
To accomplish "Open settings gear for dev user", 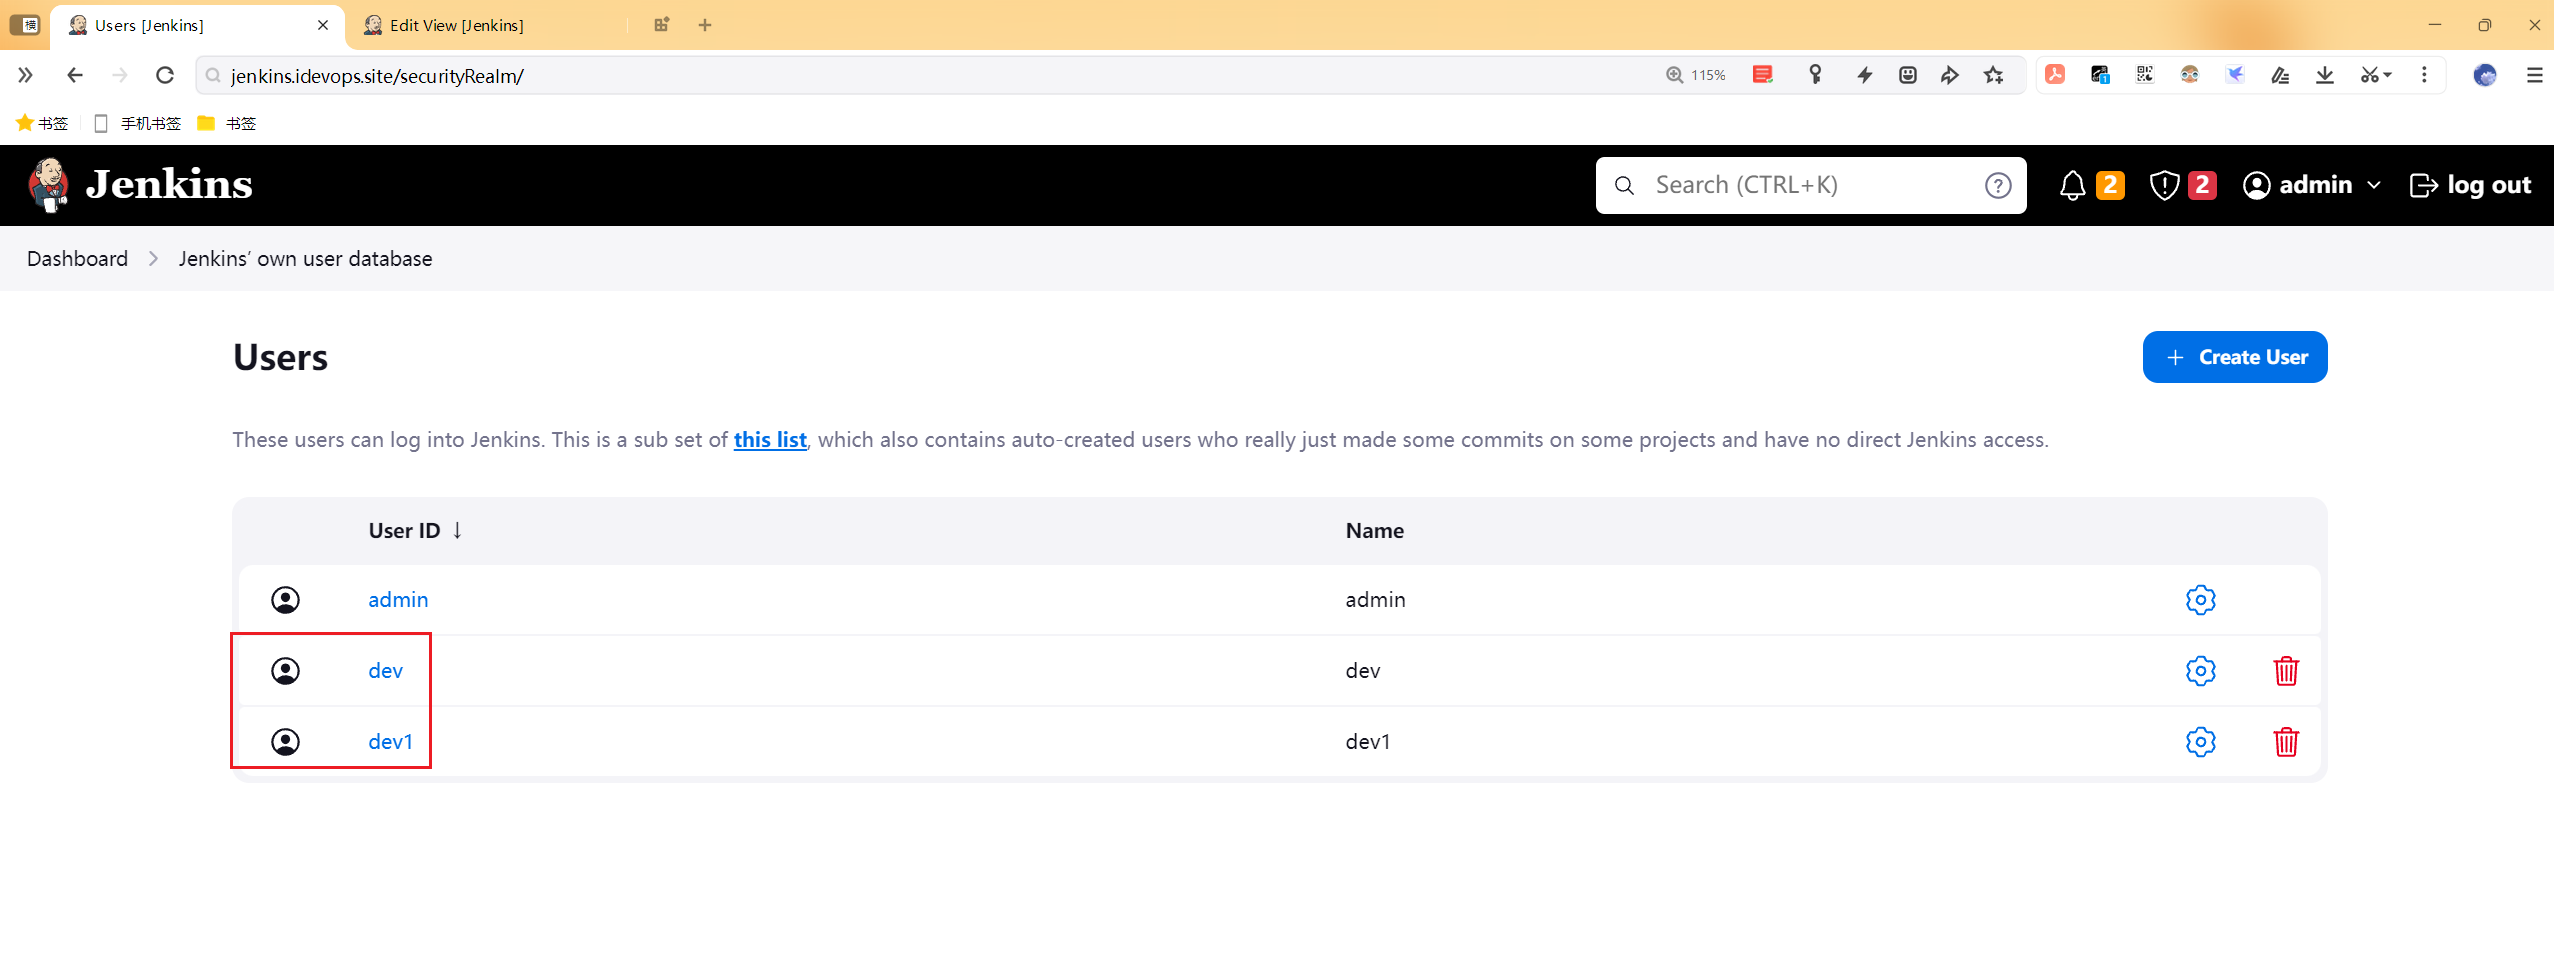I will pyautogui.click(x=2200, y=671).
